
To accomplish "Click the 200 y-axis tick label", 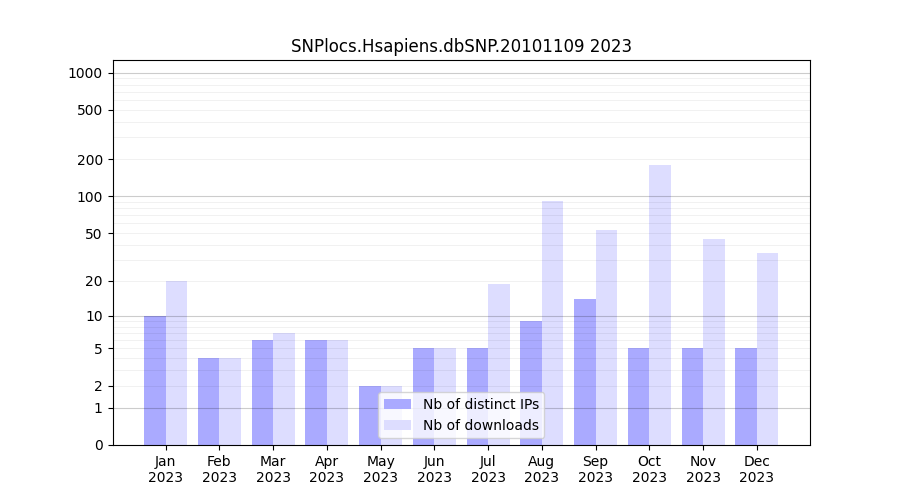I will [90, 160].
